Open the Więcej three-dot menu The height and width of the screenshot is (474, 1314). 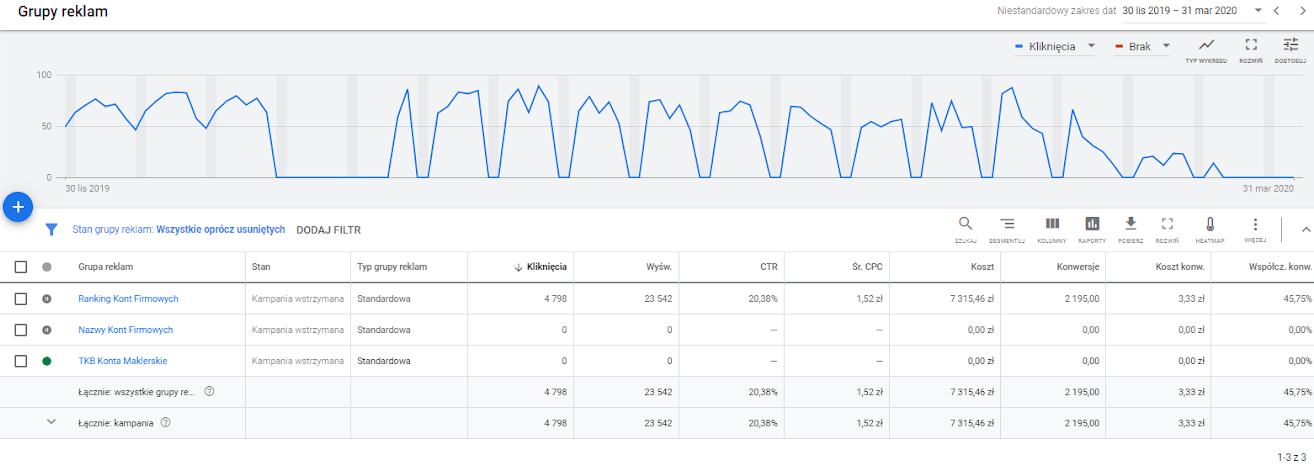(1255, 225)
